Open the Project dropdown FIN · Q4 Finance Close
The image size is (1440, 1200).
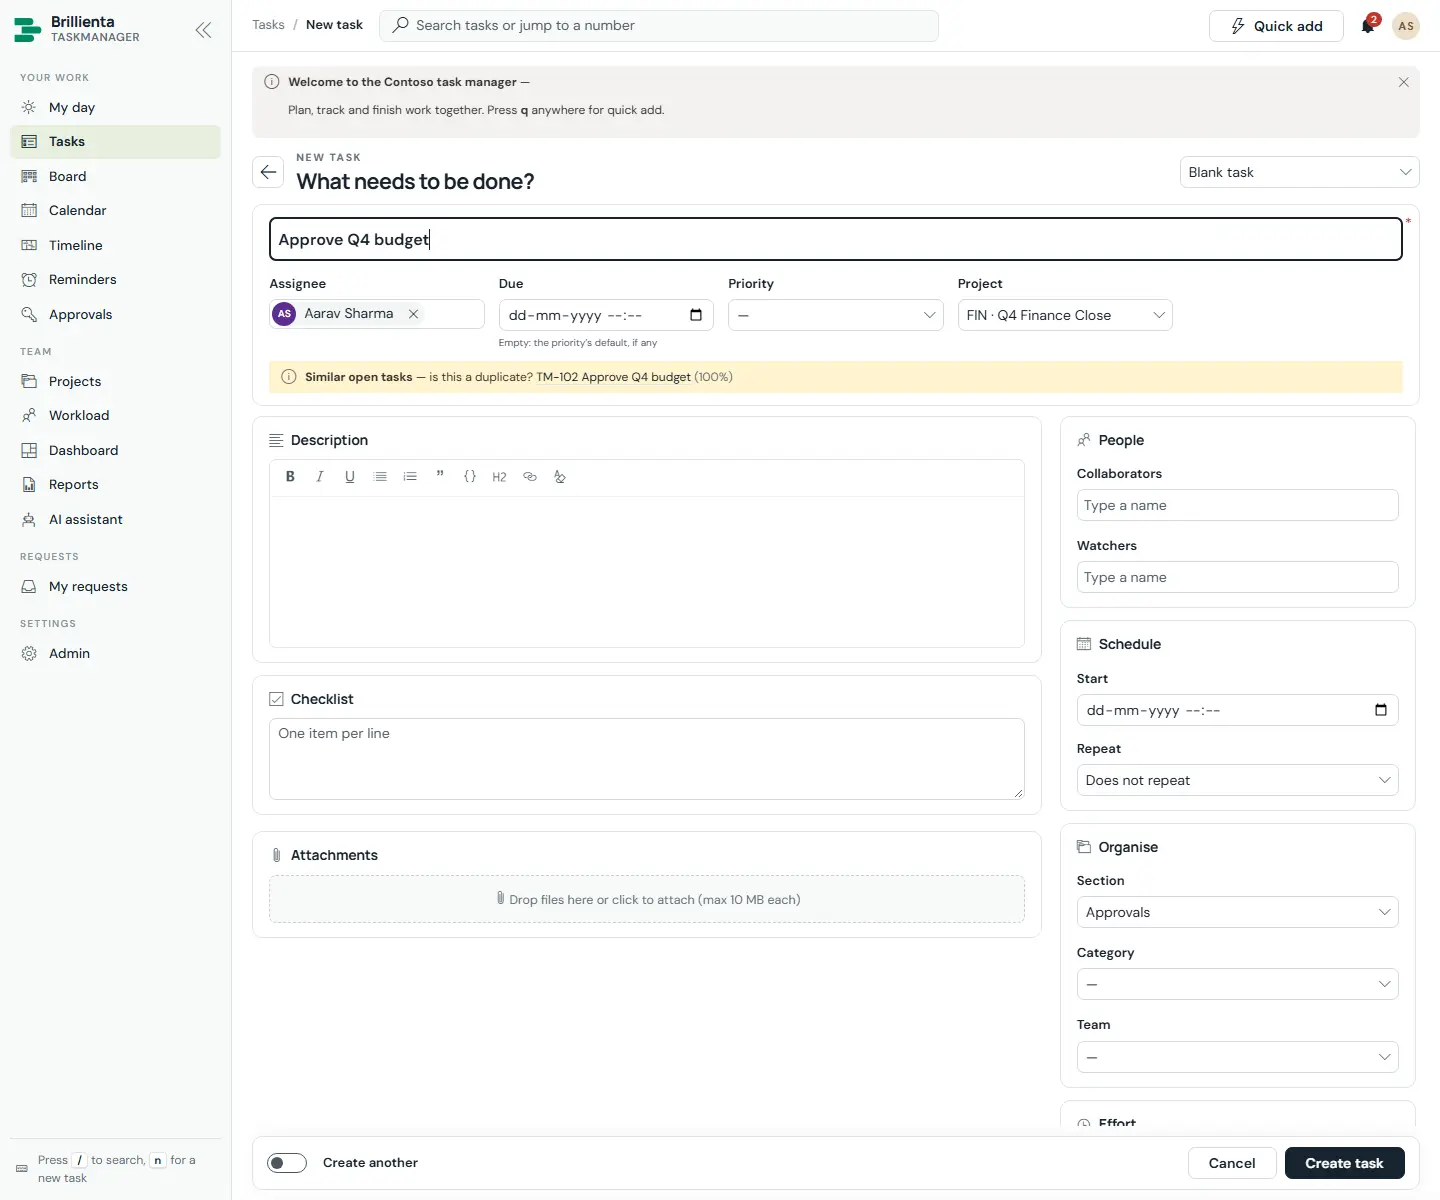1065,315
